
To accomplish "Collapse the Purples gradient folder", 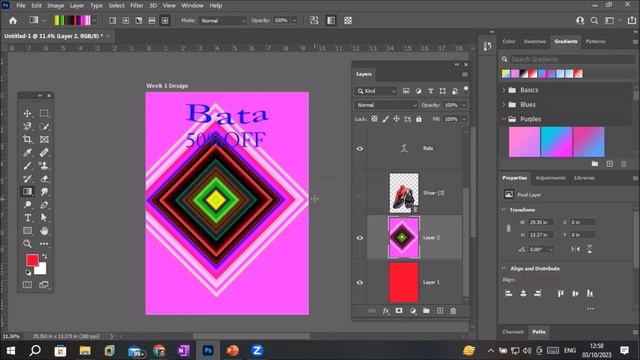I will pyautogui.click(x=504, y=119).
